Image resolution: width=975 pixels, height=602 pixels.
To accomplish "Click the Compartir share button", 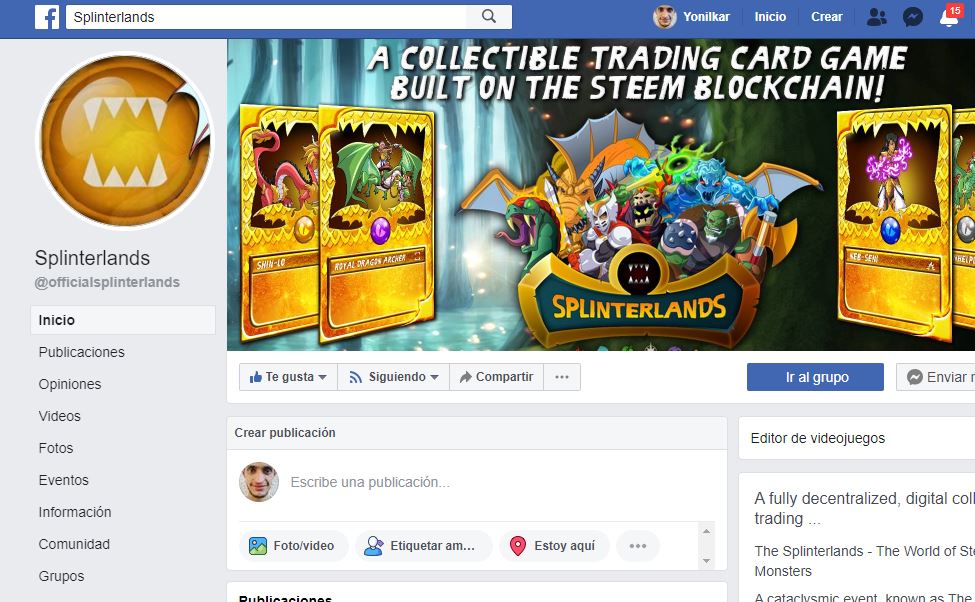I will coord(496,377).
